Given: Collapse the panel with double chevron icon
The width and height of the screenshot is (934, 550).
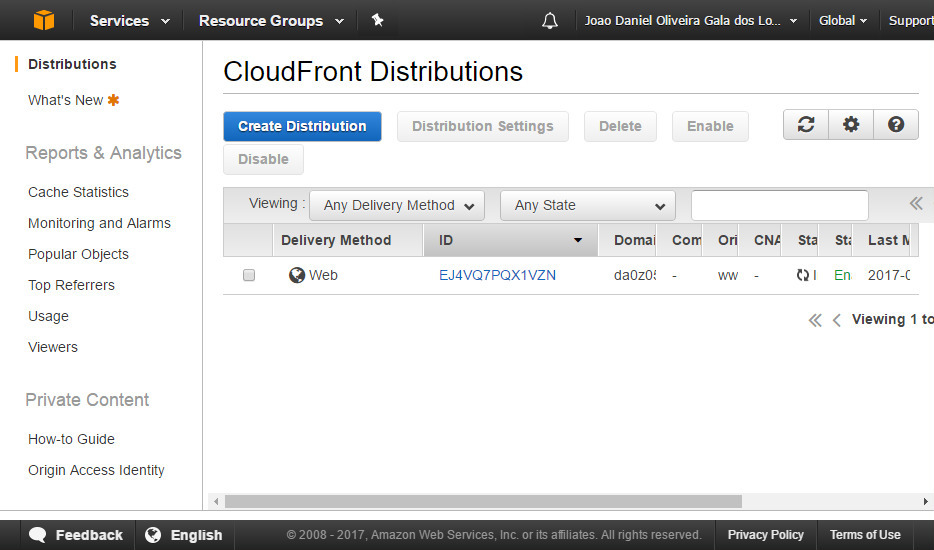Looking at the screenshot, I should click(916, 204).
